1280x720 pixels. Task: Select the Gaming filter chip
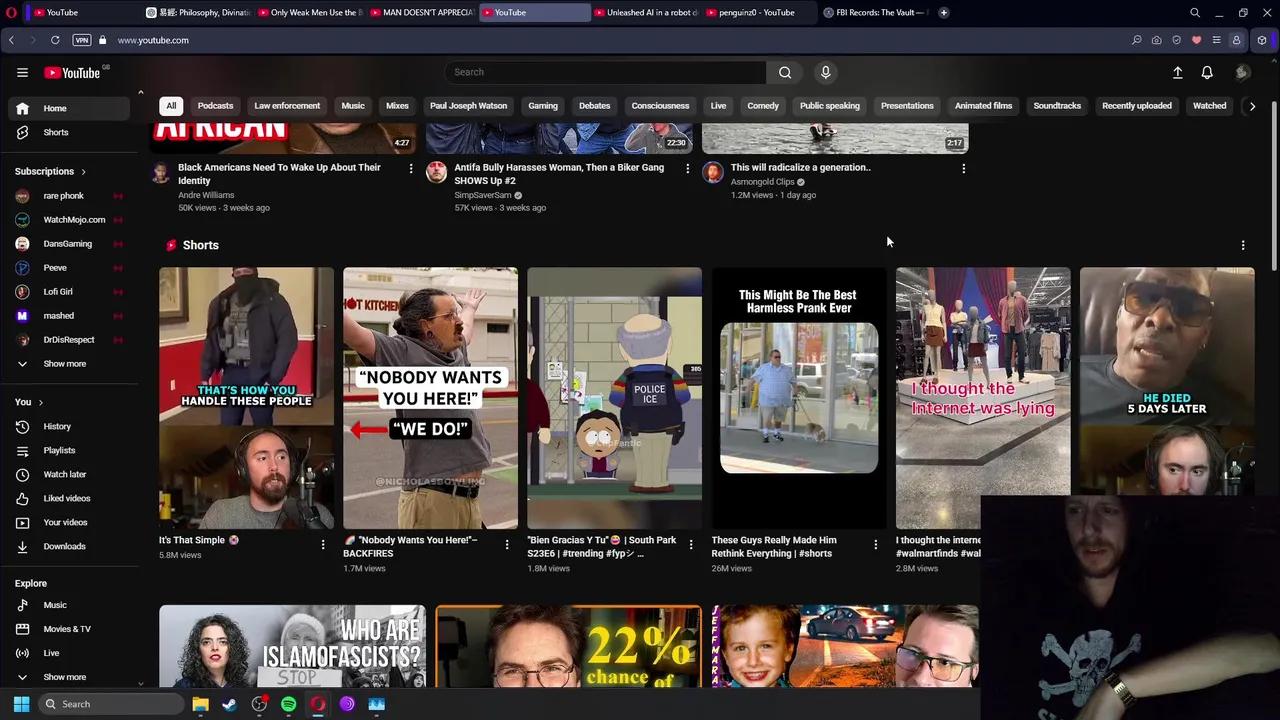point(543,106)
